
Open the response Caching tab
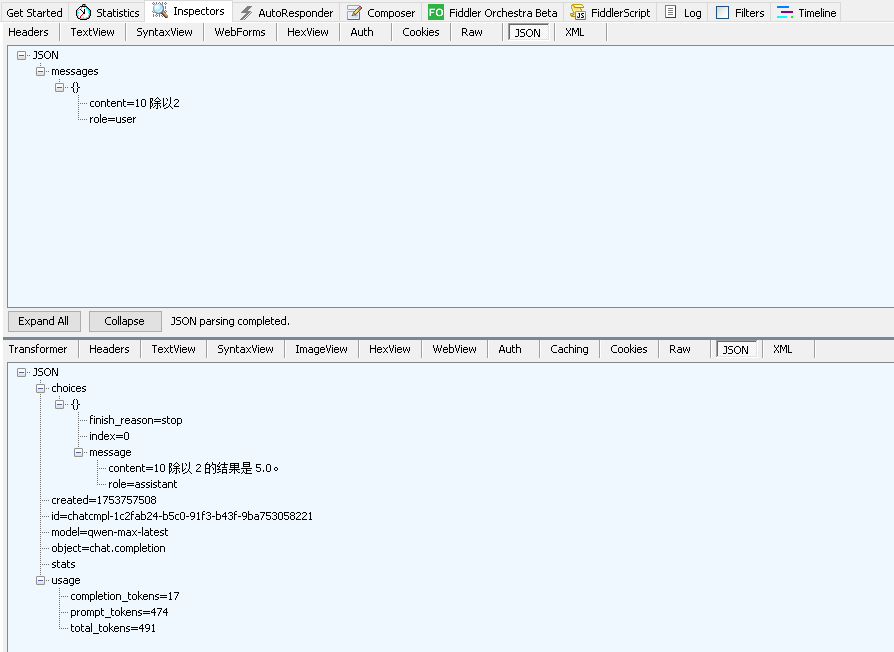coord(569,349)
